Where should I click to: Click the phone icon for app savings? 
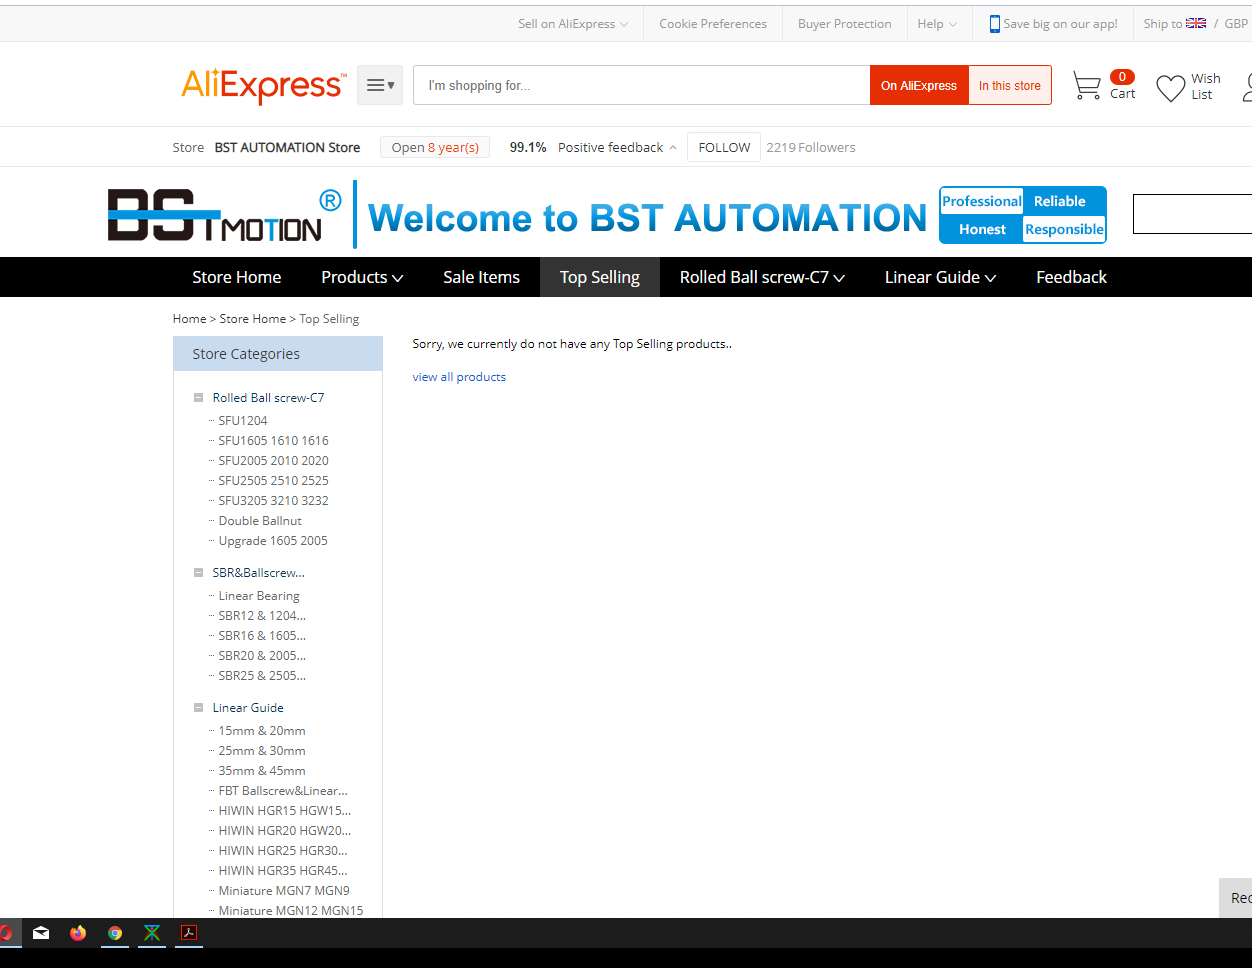(x=994, y=24)
